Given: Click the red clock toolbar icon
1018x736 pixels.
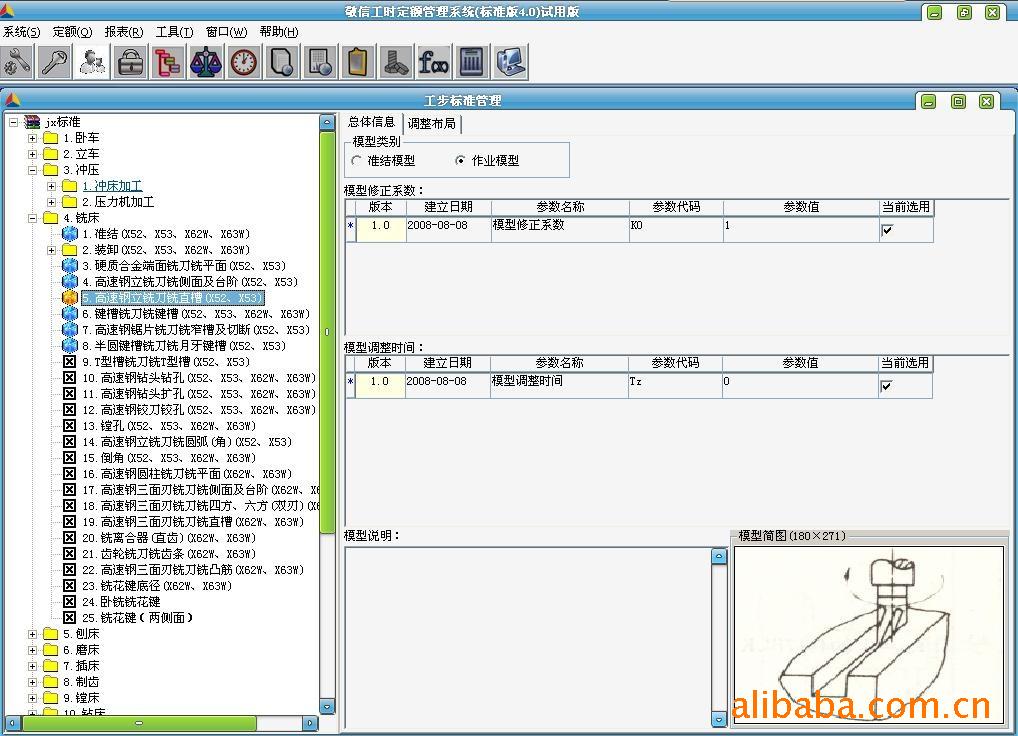Looking at the screenshot, I should point(244,62).
